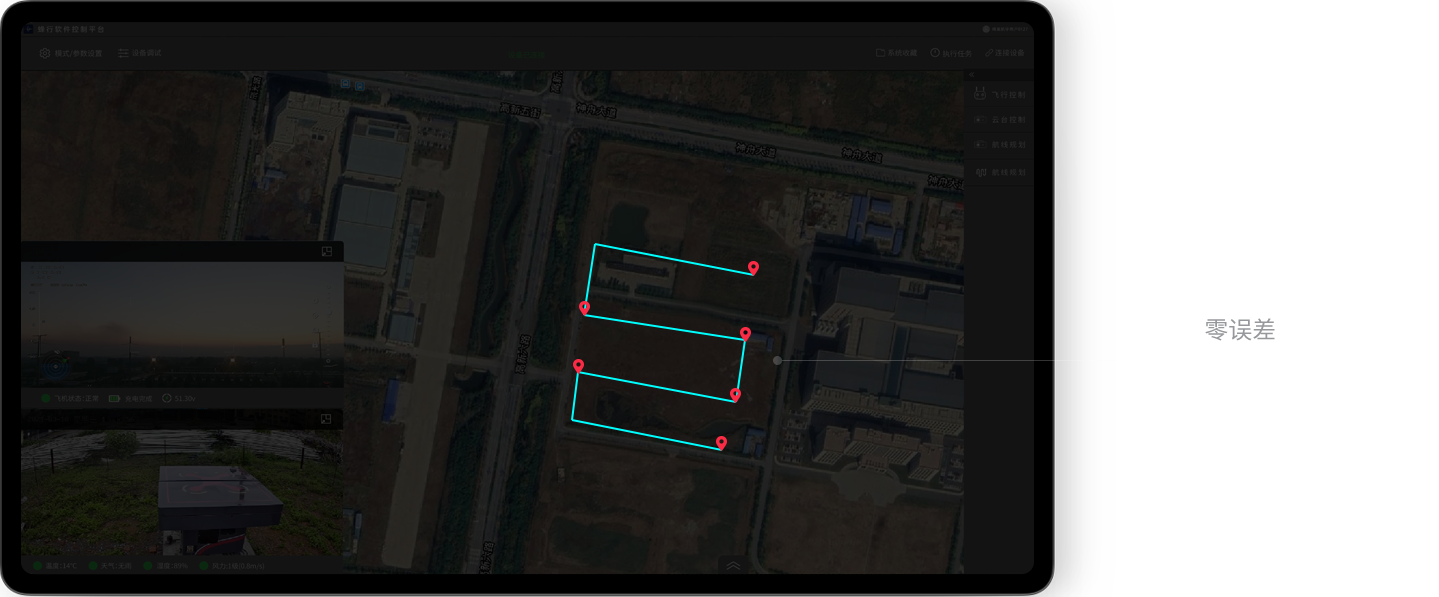This screenshot has width=1439, height=597.
Task: Open 模式/参数设置 gear settings
Action: coord(70,53)
